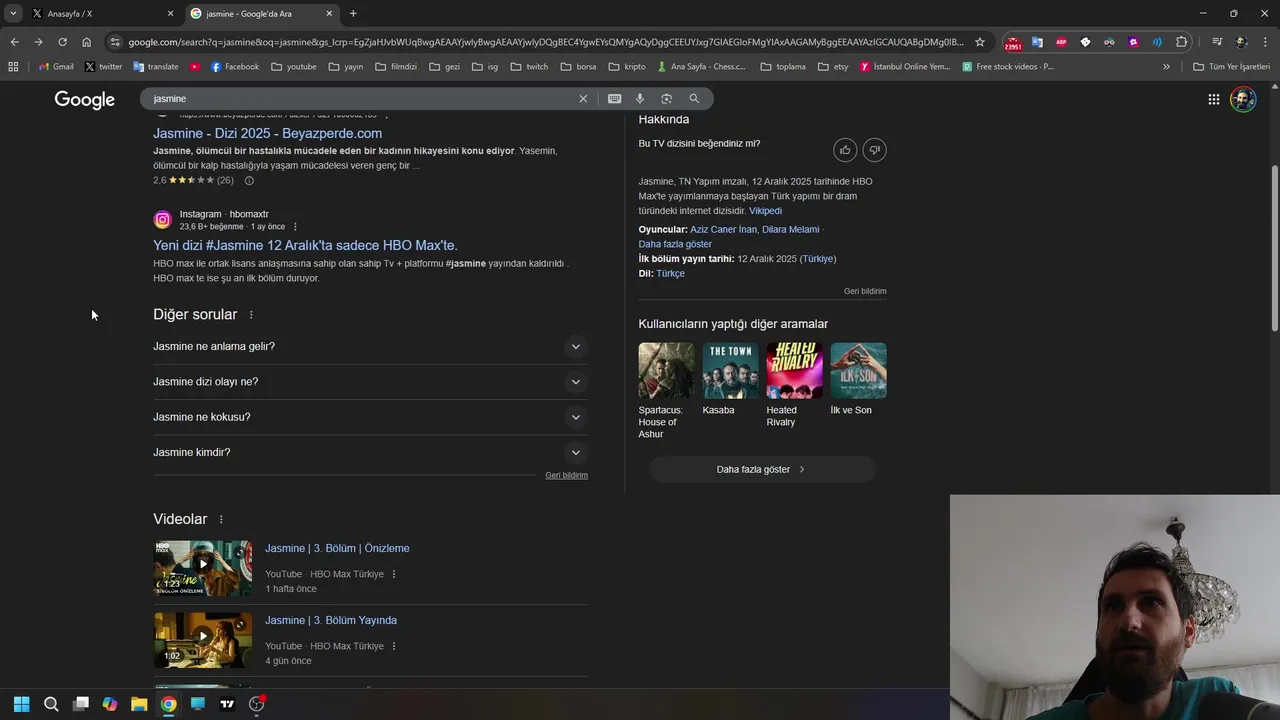This screenshot has width=1280, height=720.
Task: Open Google Lens image search
Action: click(x=667, y=99)
